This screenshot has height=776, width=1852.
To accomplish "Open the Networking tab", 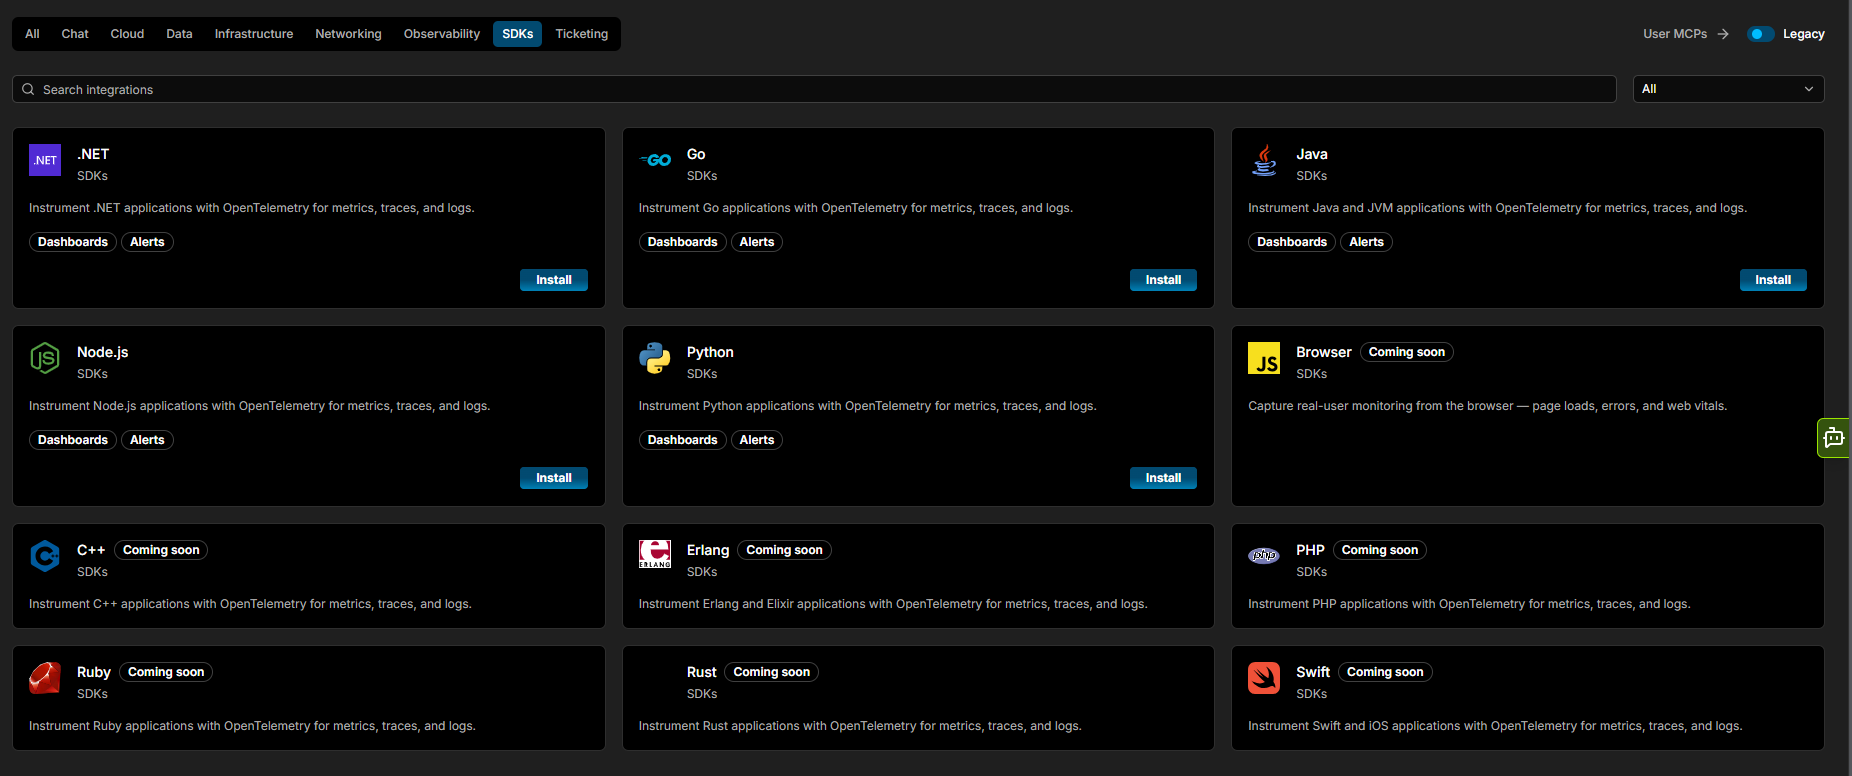I will pyautogui.click(x=348, y=34).
